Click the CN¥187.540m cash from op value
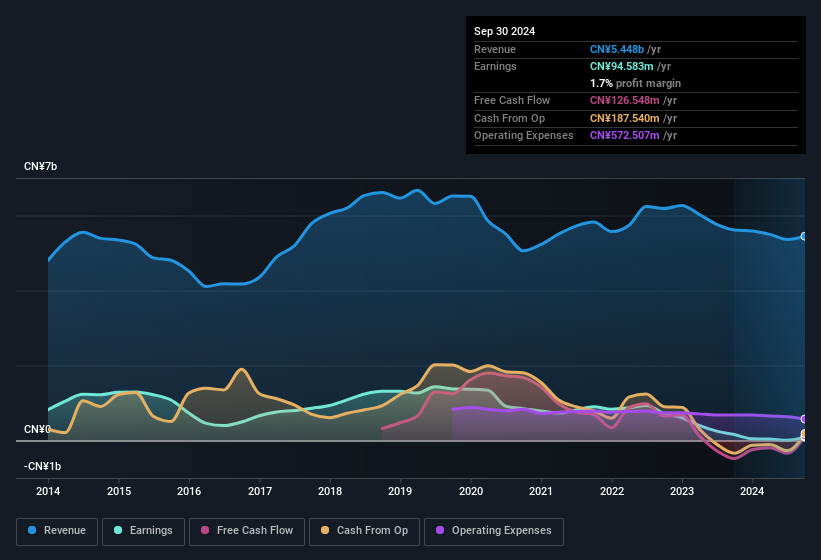Image resolution: width=821 pixels, height=560 pixels. pos(625,118)
